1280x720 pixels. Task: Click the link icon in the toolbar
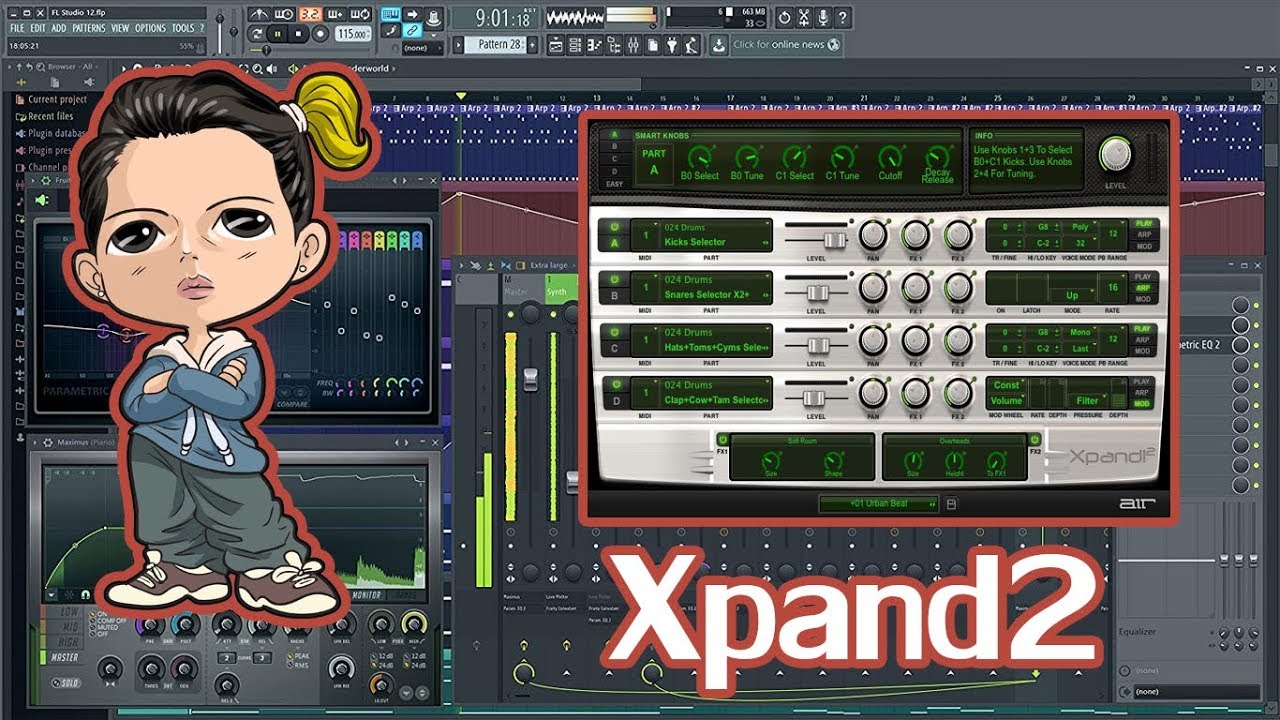point(410,30)
